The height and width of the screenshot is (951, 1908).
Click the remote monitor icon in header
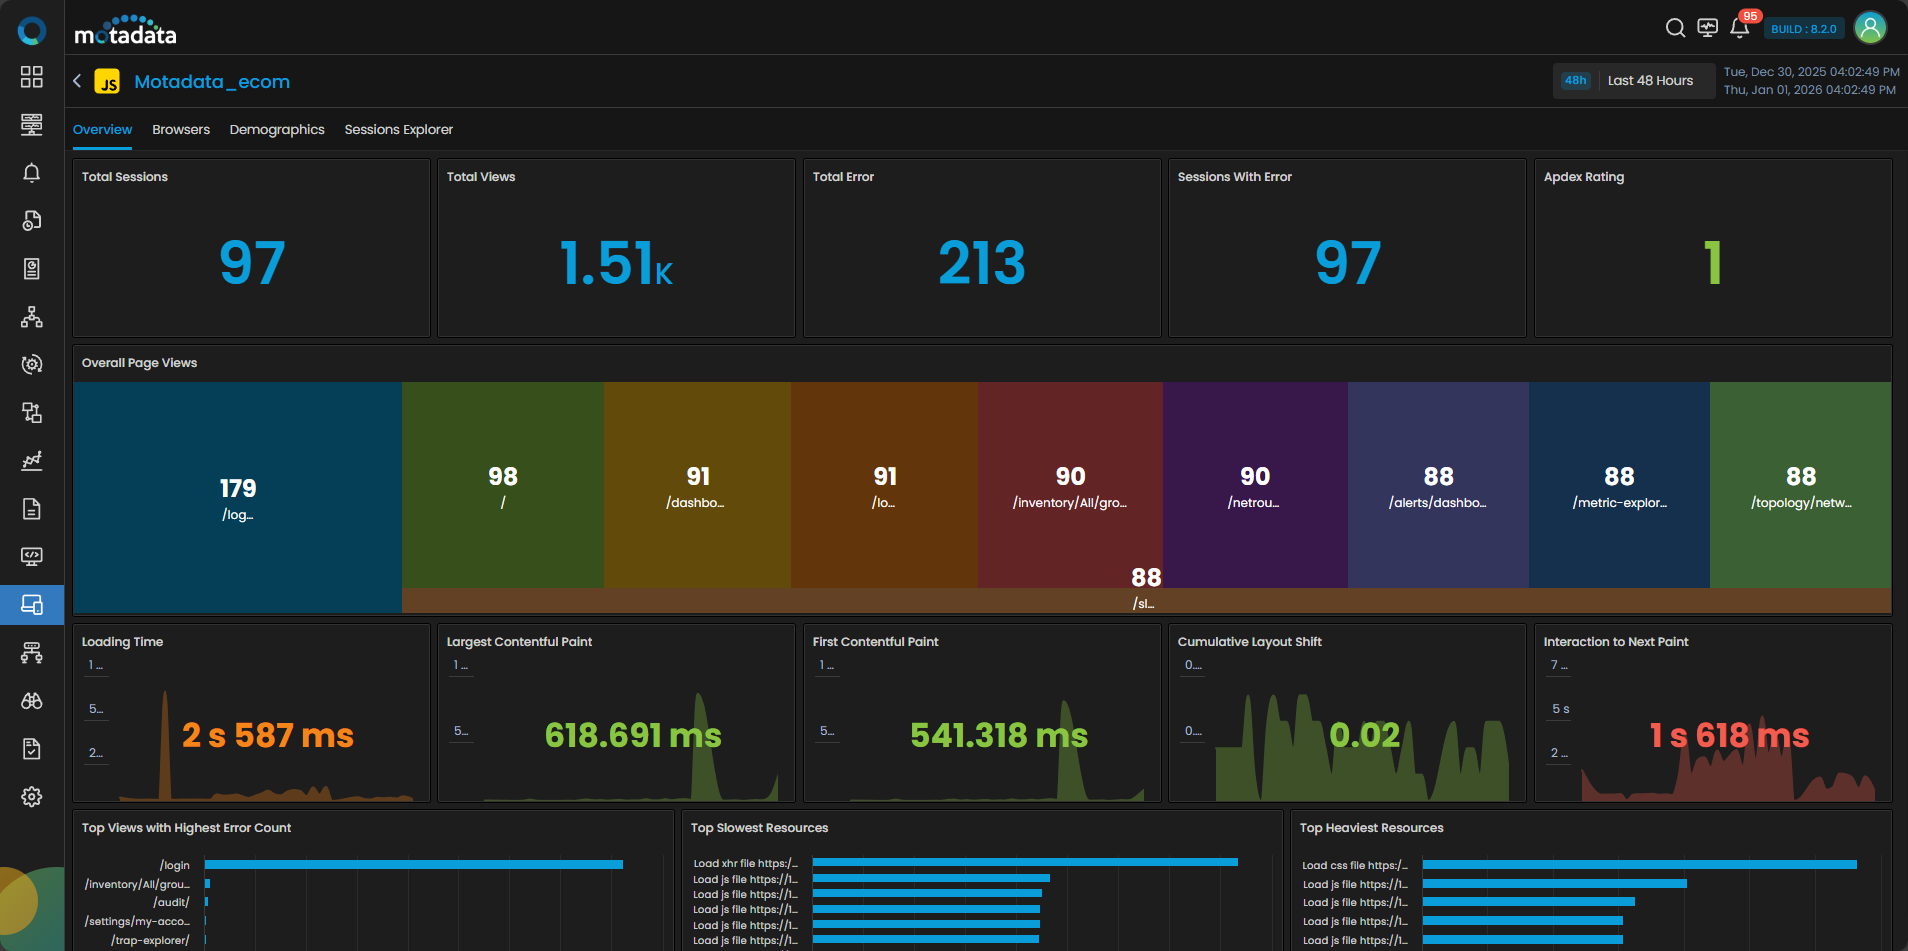coord(1707,28)
